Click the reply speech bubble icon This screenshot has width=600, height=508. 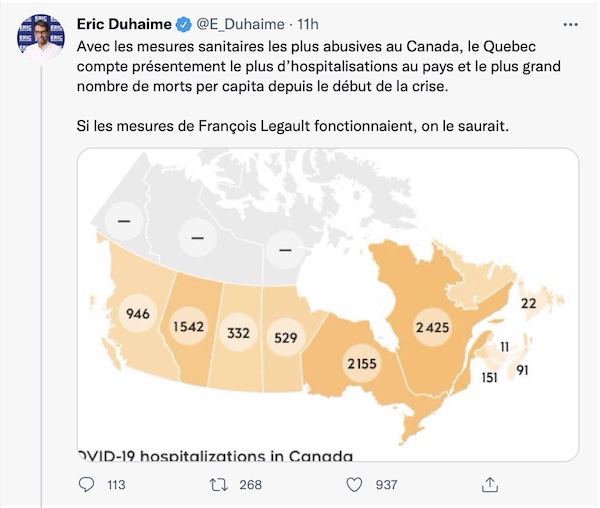(86, 485)
